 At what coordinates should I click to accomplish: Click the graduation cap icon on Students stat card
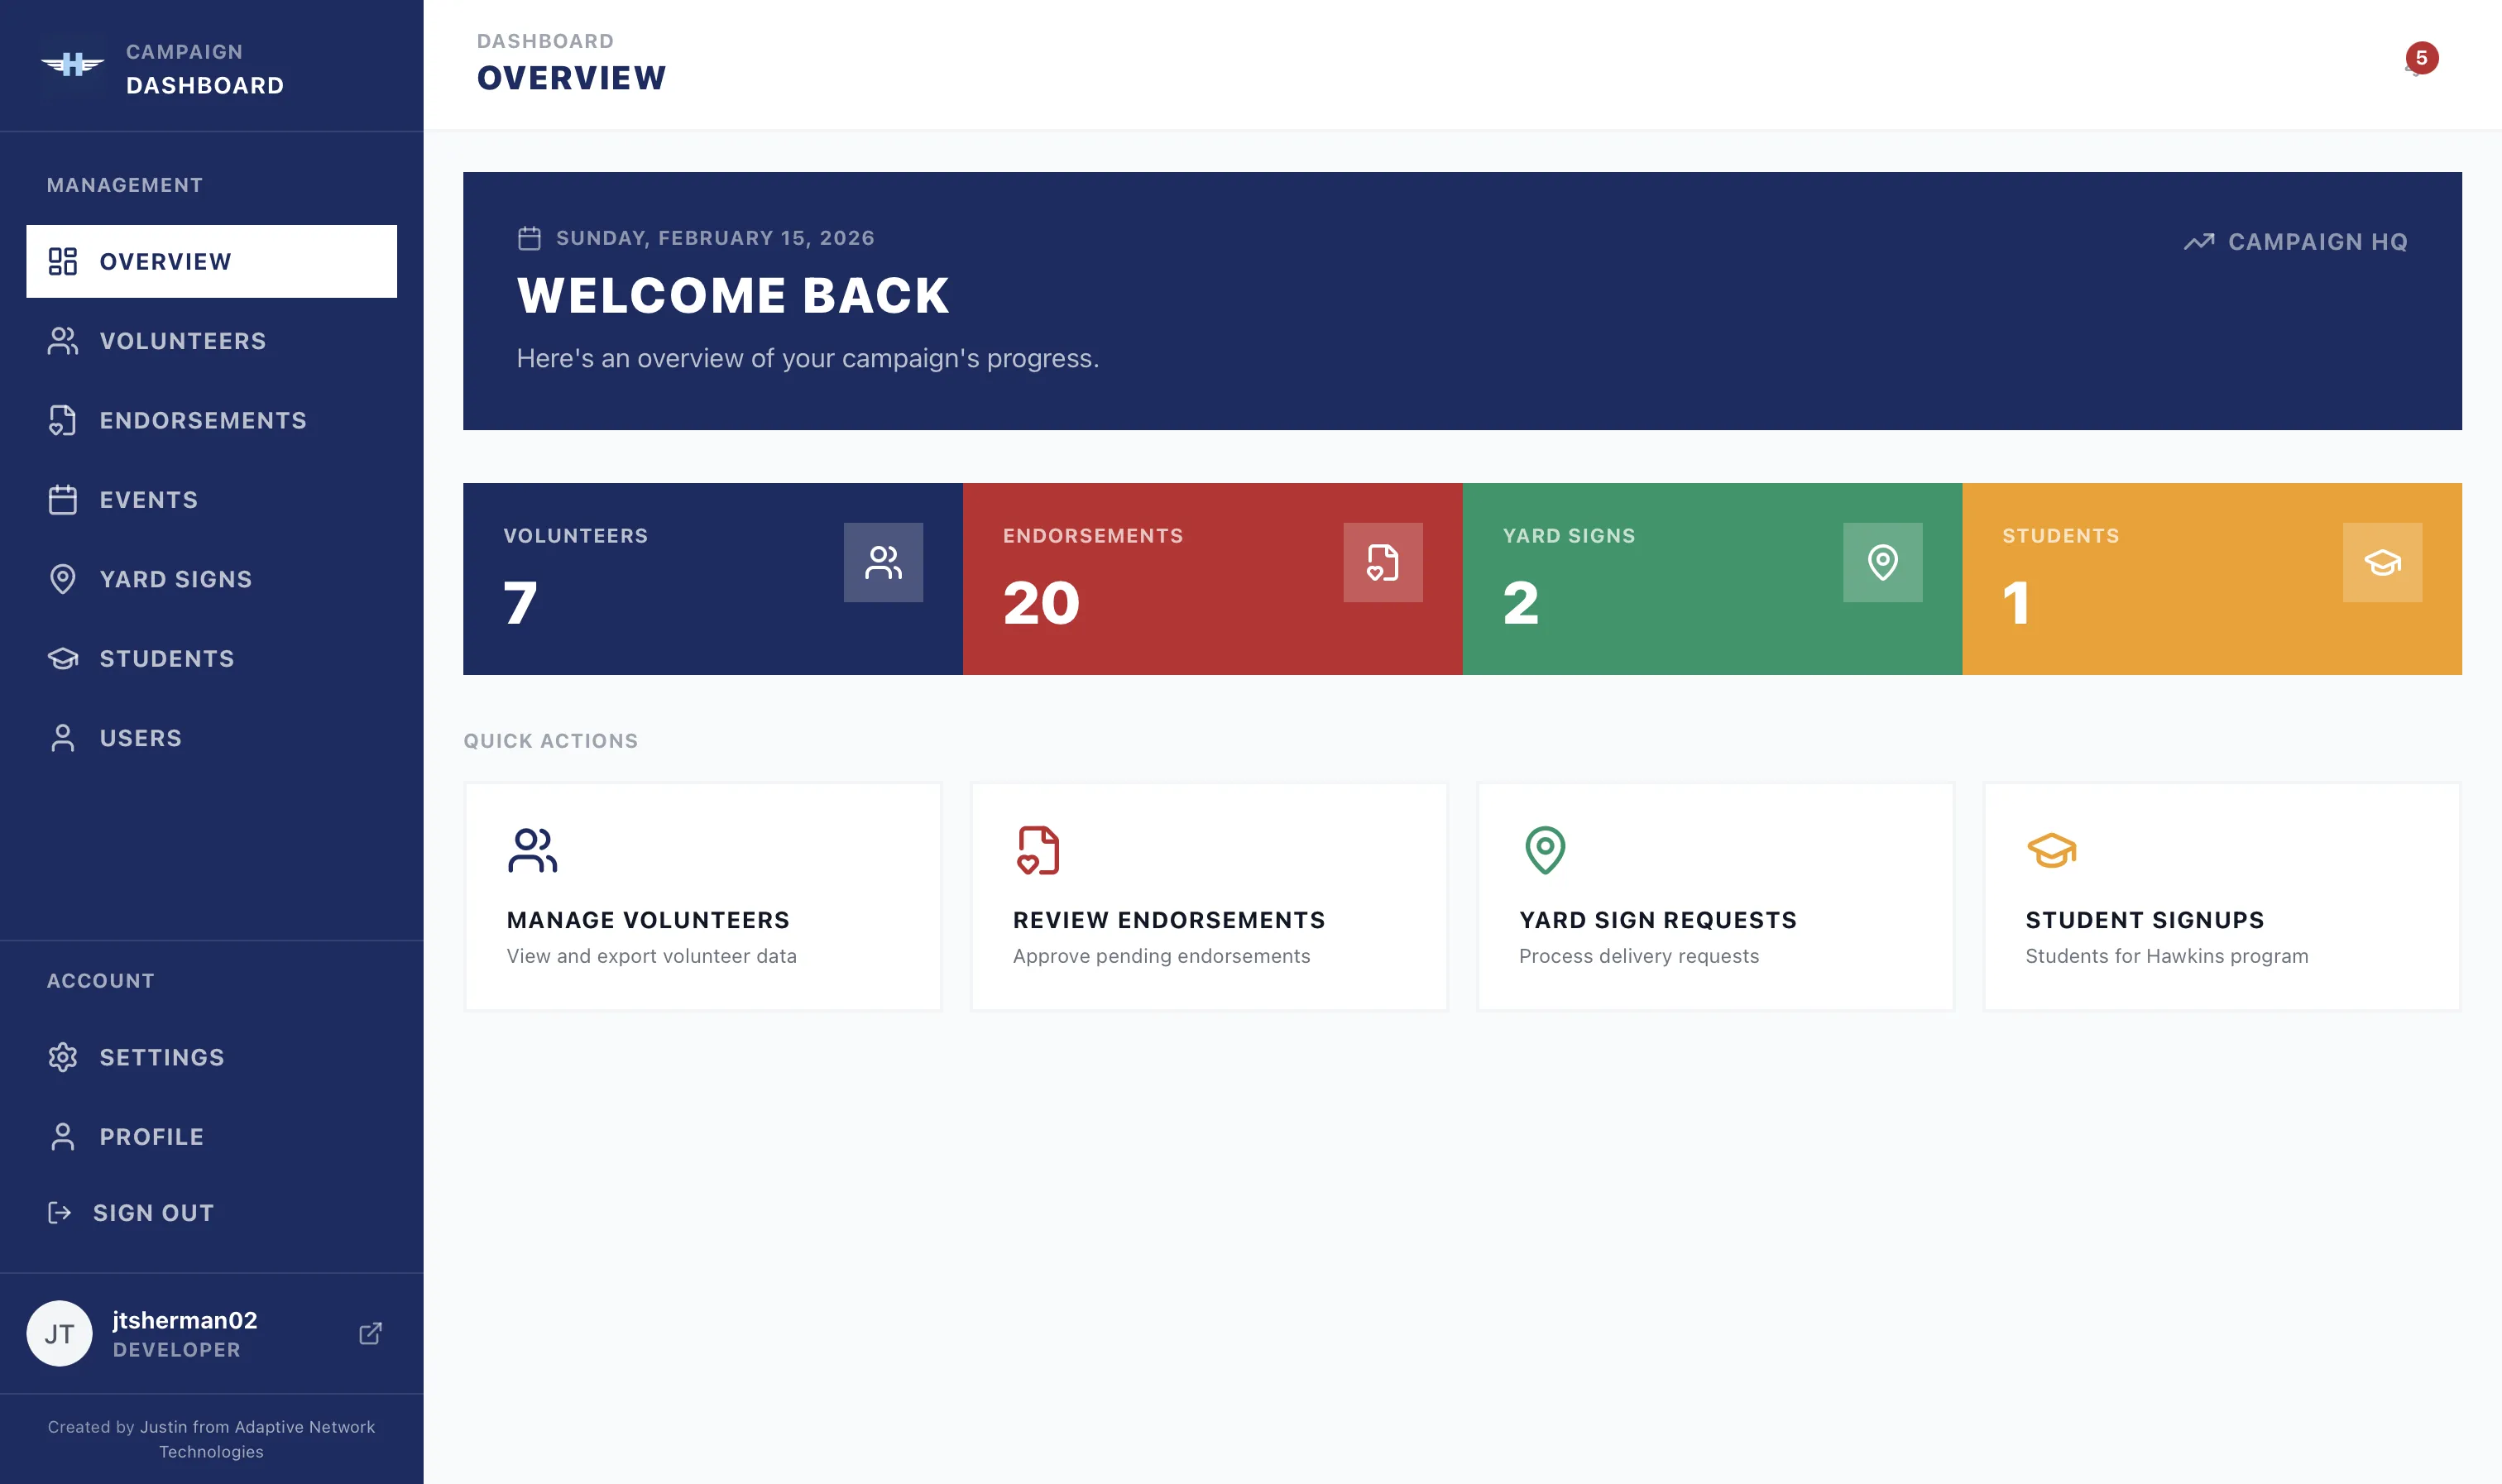tap(2383, 563)
